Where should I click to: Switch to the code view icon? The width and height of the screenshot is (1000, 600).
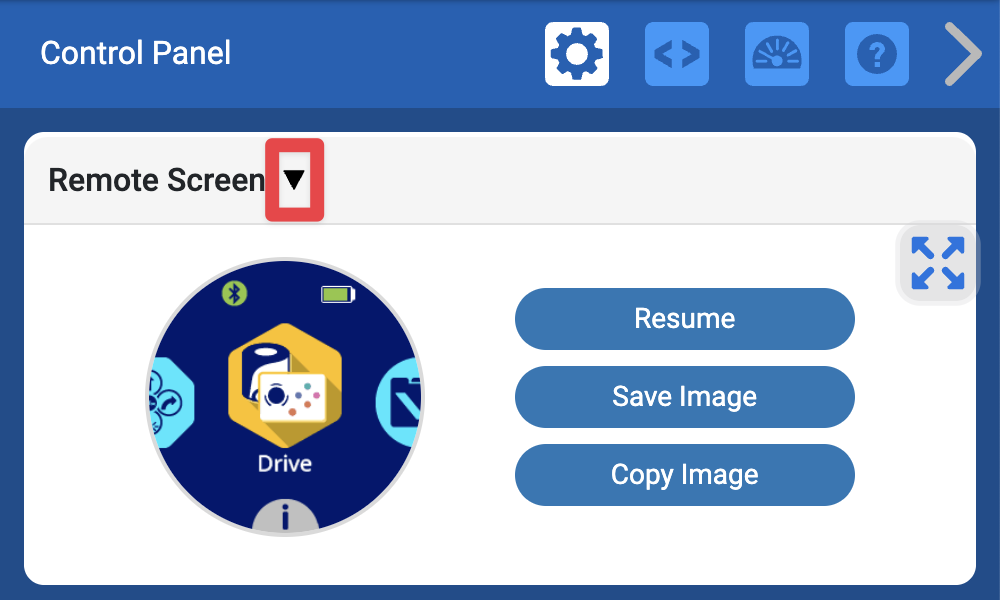point(676,54)
